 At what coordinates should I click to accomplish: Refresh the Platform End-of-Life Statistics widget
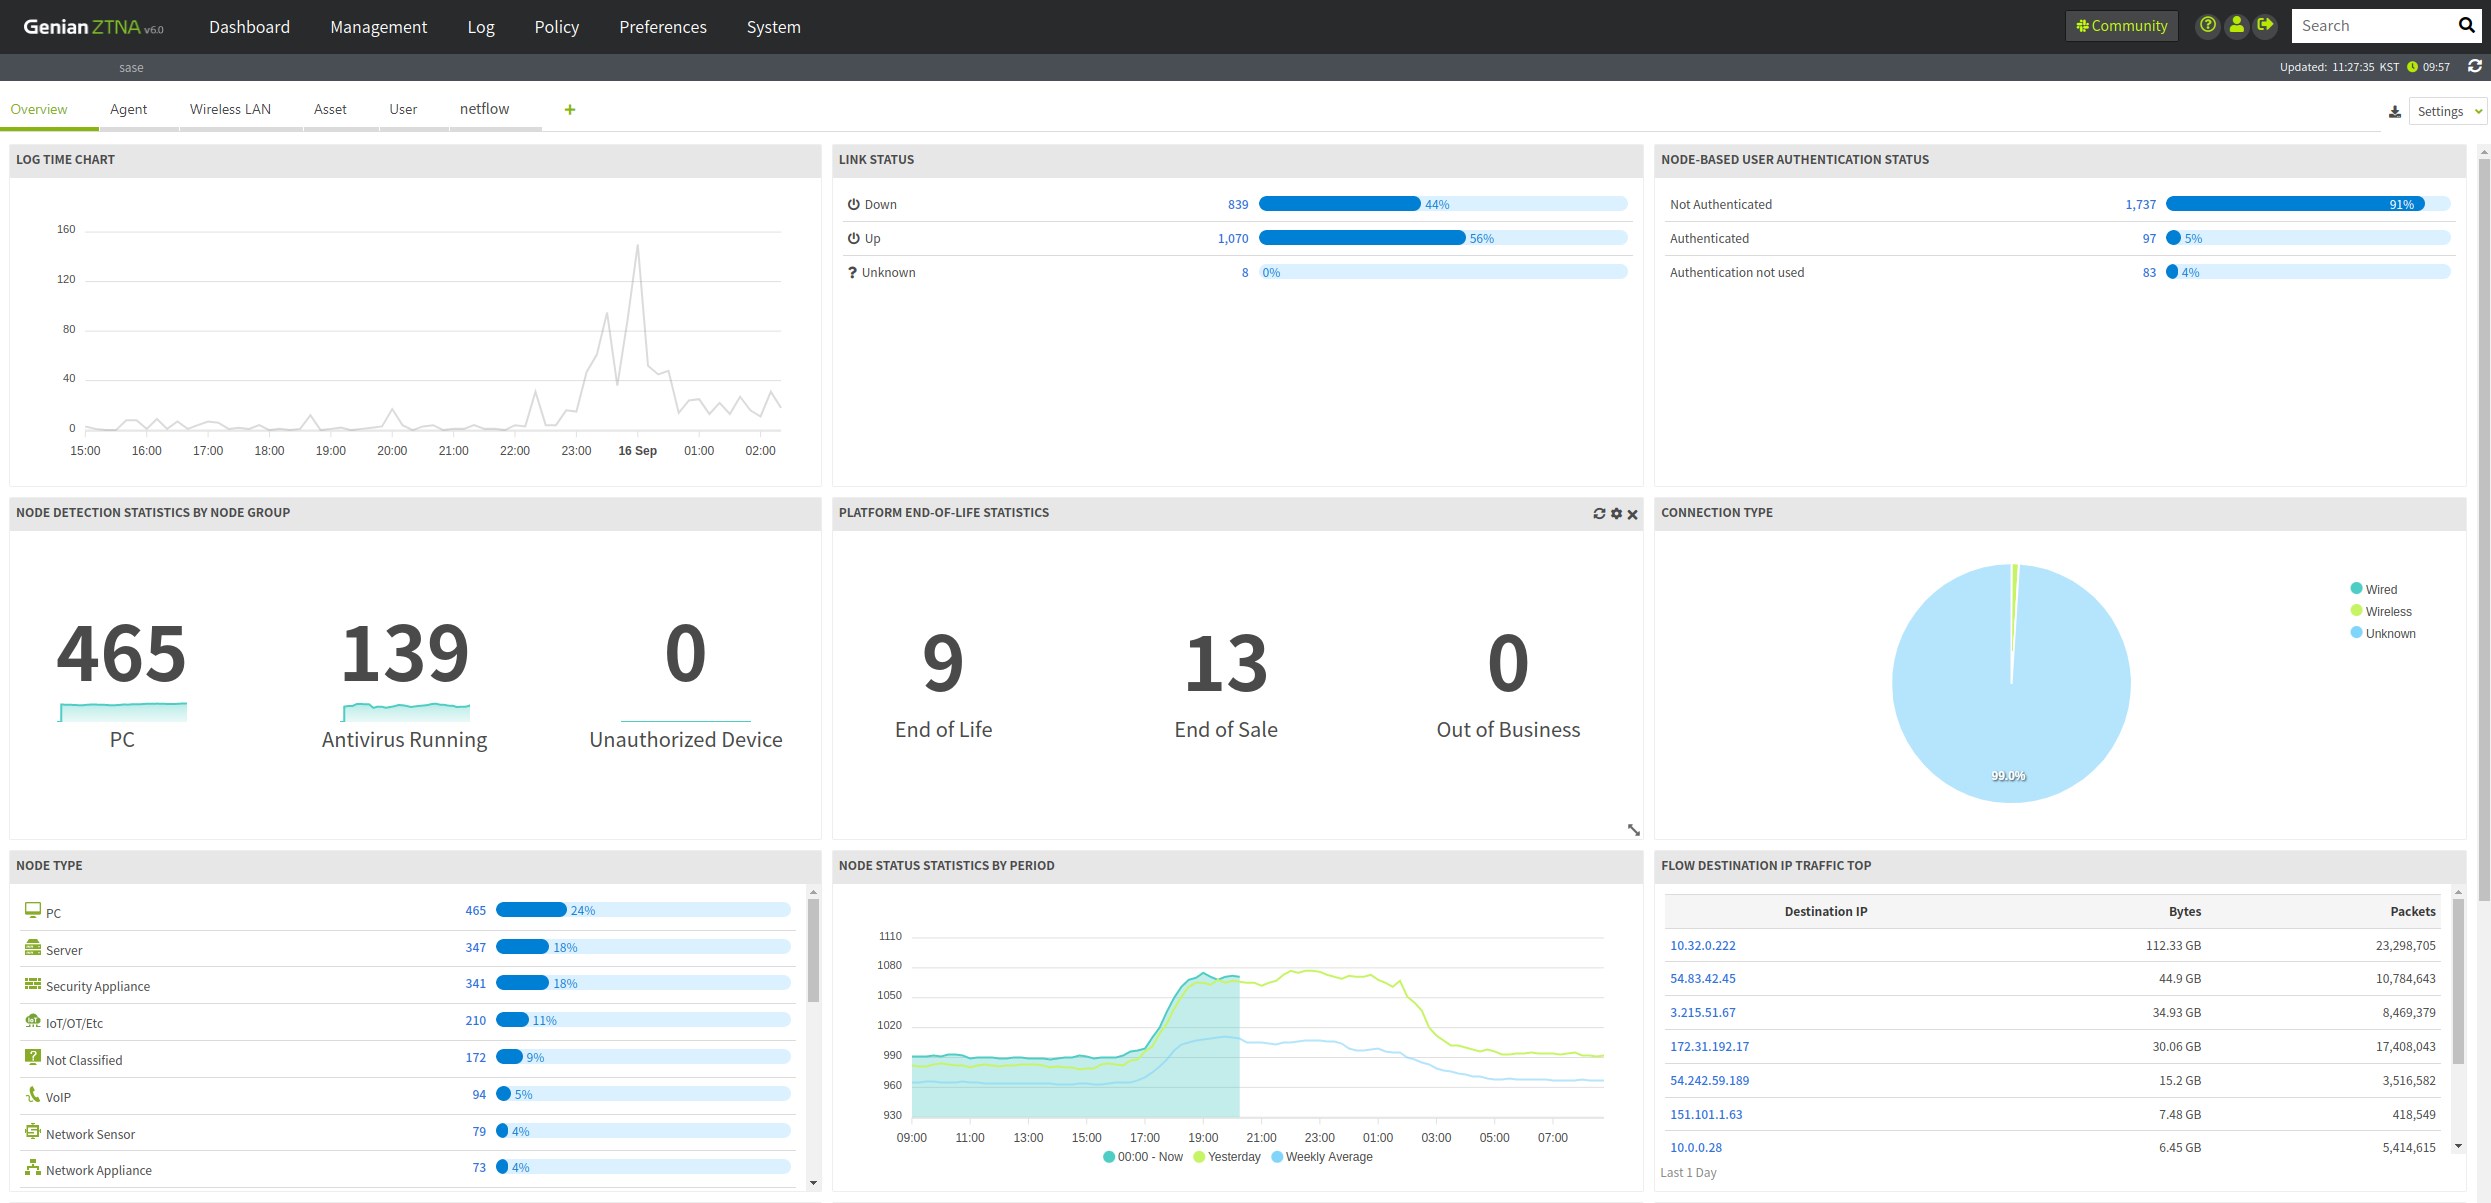tap(1599, 514)
